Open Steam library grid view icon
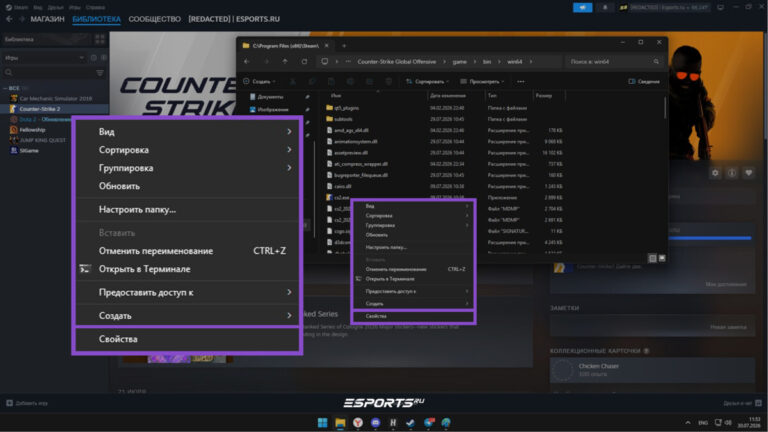The height and width of the screenshot is (432, 768). click(x=100, y=39)
